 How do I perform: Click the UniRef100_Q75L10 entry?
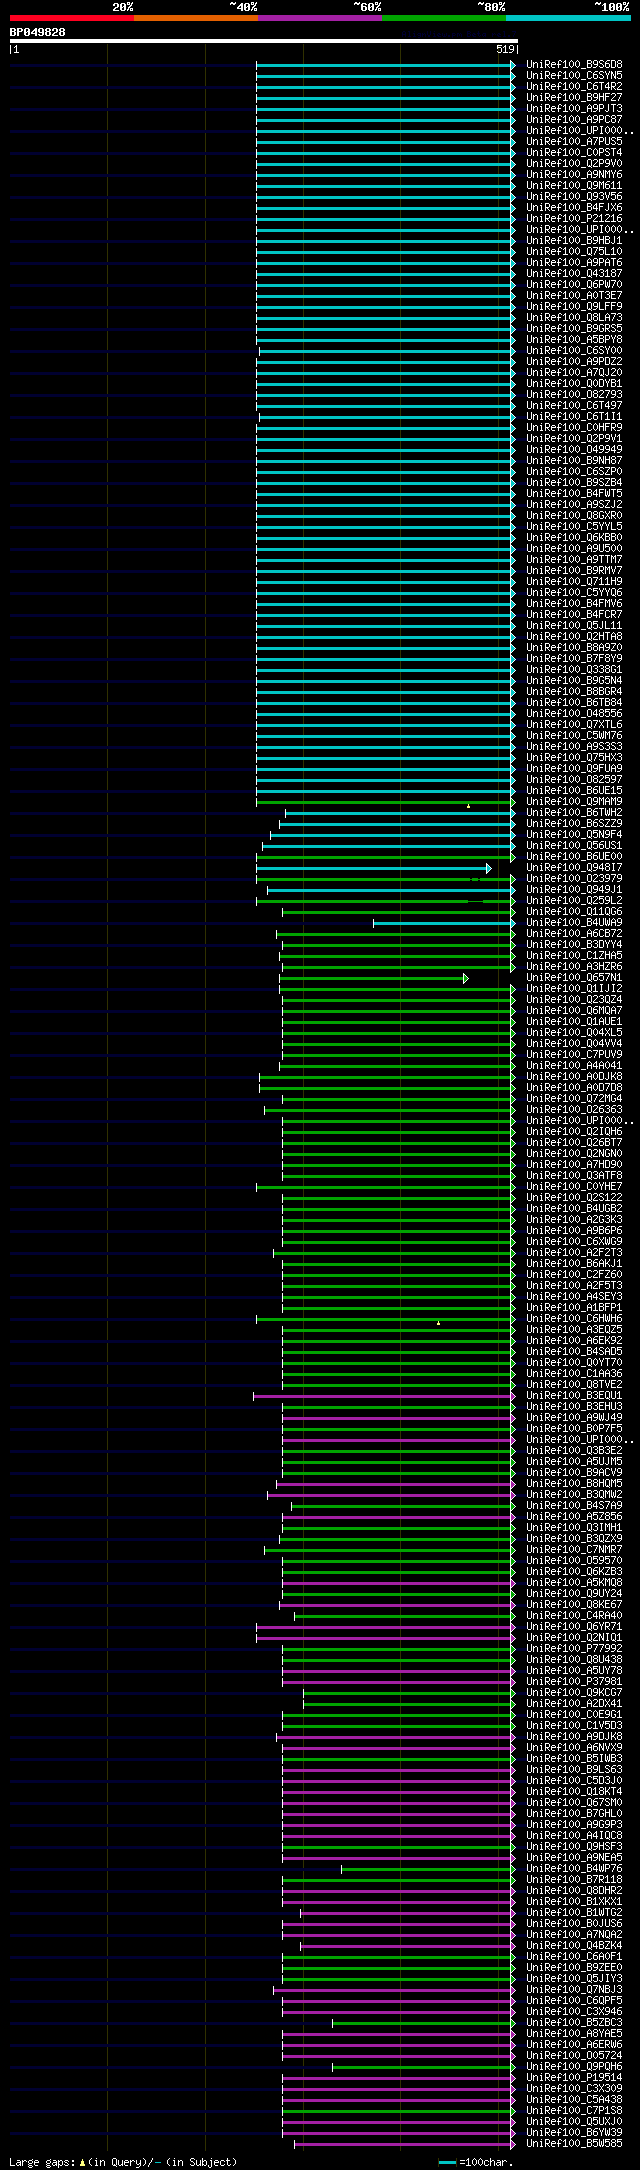574,251
